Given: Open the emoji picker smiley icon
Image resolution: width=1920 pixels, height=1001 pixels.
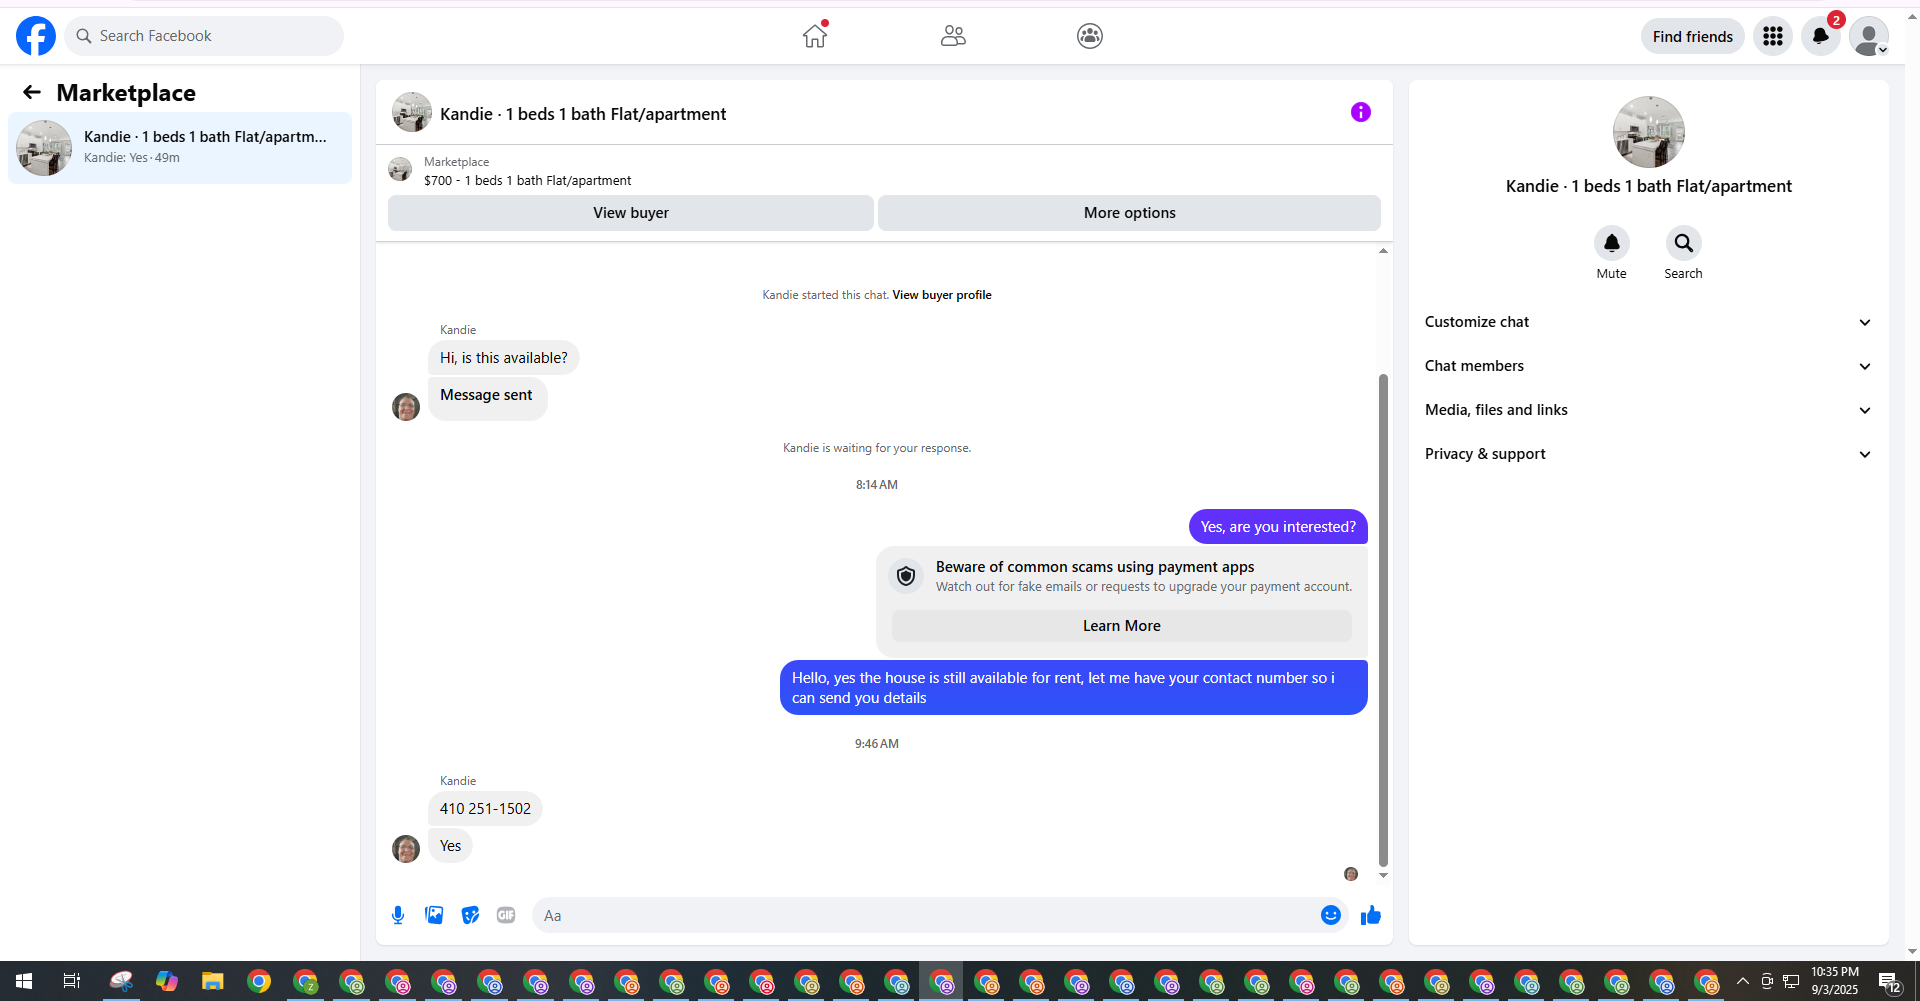Looking at the screenshot, I should point(1331,915).
